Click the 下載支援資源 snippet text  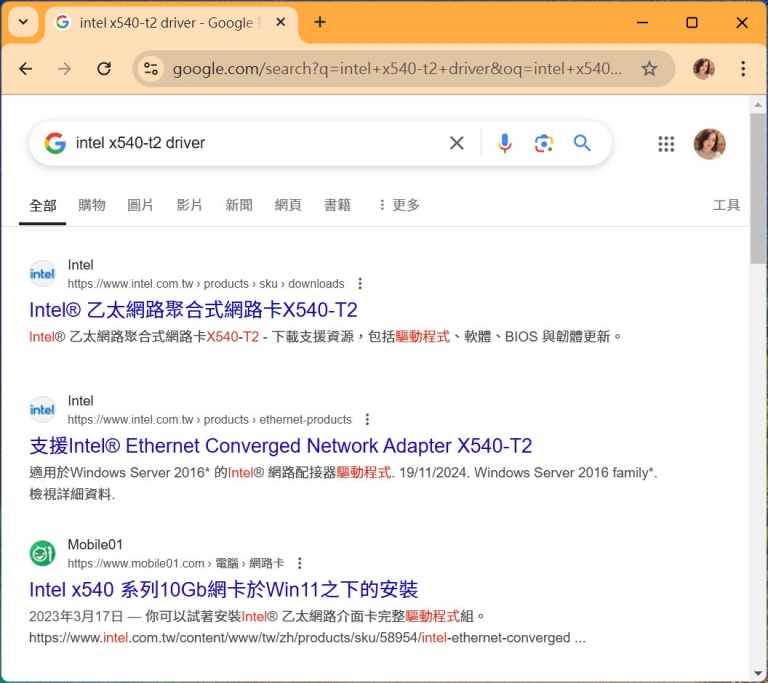pos(313,337)
